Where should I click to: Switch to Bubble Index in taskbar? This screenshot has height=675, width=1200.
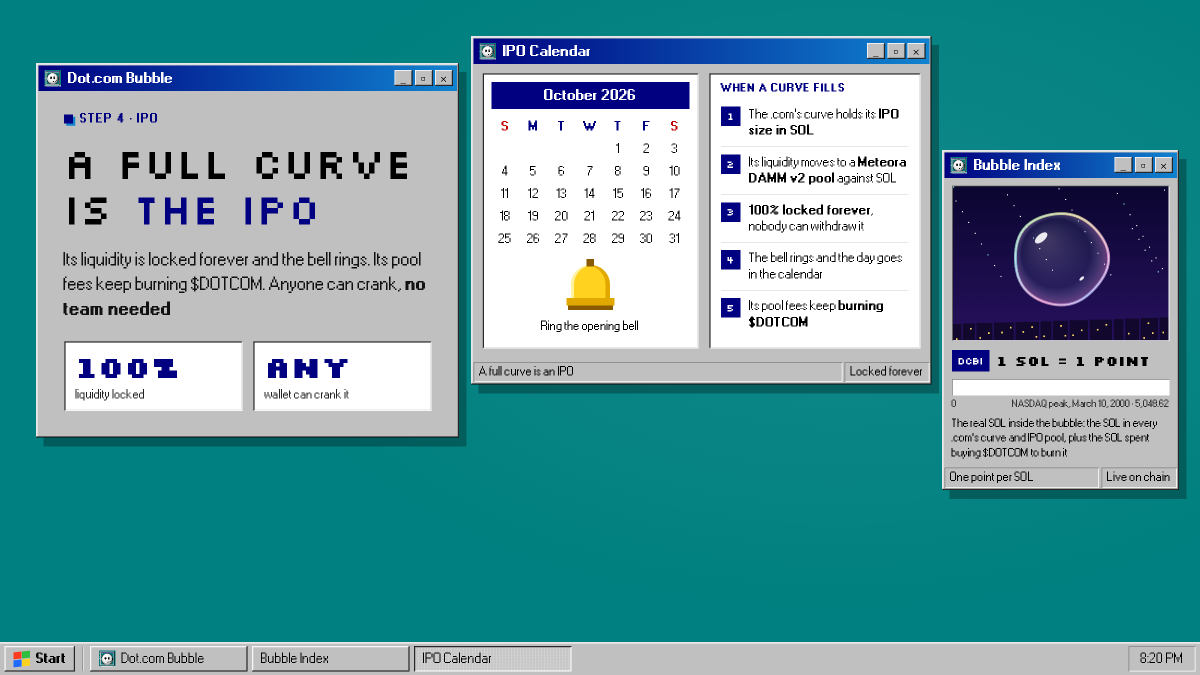point(330,658)
